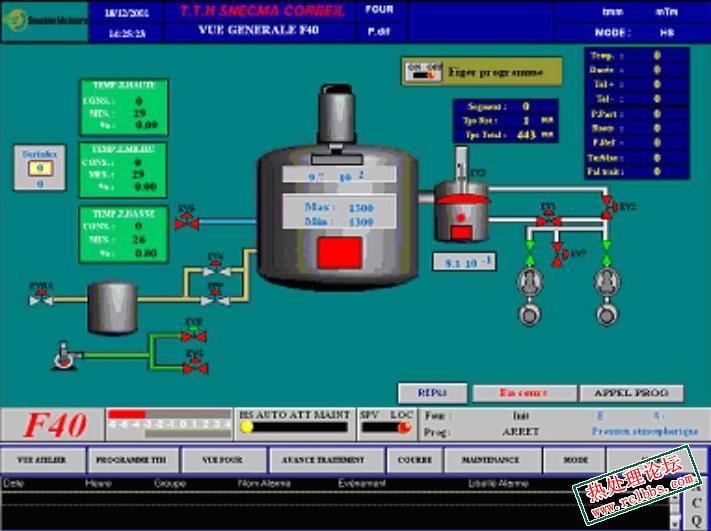
Task: Click the Max 1300 value
Action: tap(361, 208)
